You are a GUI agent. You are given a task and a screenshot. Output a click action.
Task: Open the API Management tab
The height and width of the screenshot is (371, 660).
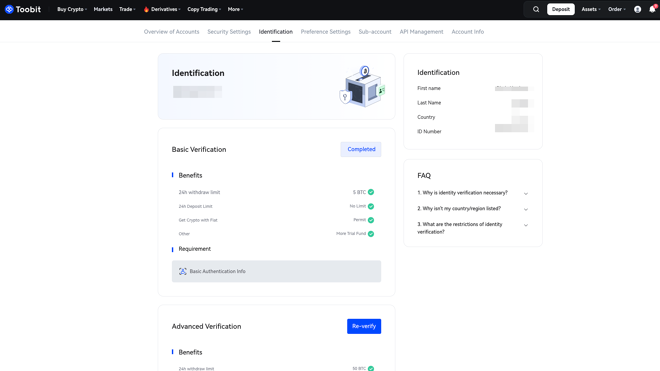[x=421, y=32]
